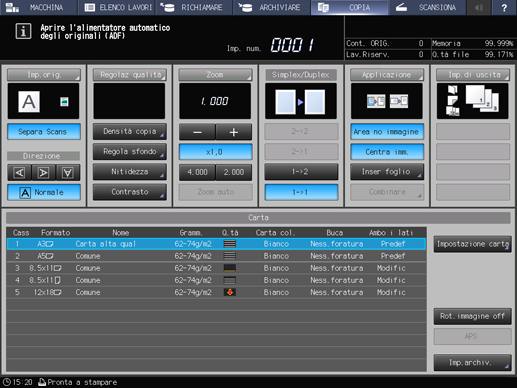The width and height of the screenshot is (517, 388).
Task: Select Normale direction
Action: [x=44, y=192]
